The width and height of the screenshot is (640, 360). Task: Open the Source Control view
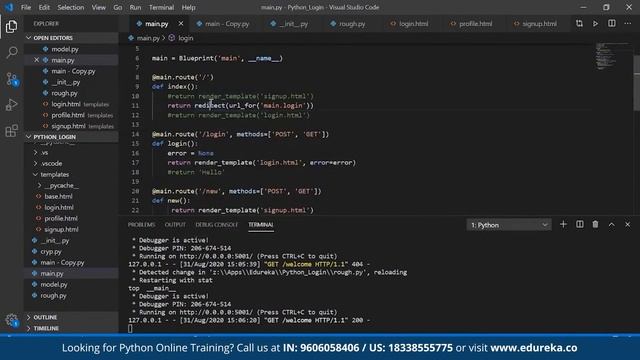(11, 79)
